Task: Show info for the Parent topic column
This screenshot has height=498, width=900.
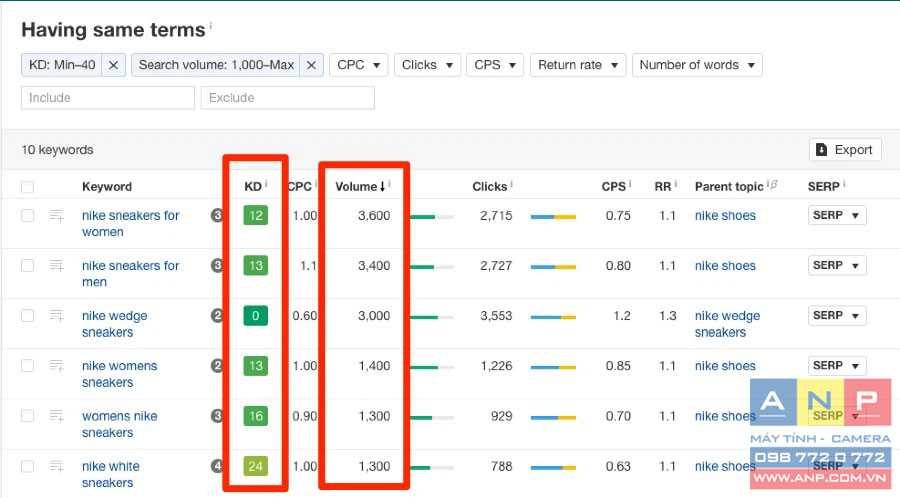Action: click(x=768, y=184)
